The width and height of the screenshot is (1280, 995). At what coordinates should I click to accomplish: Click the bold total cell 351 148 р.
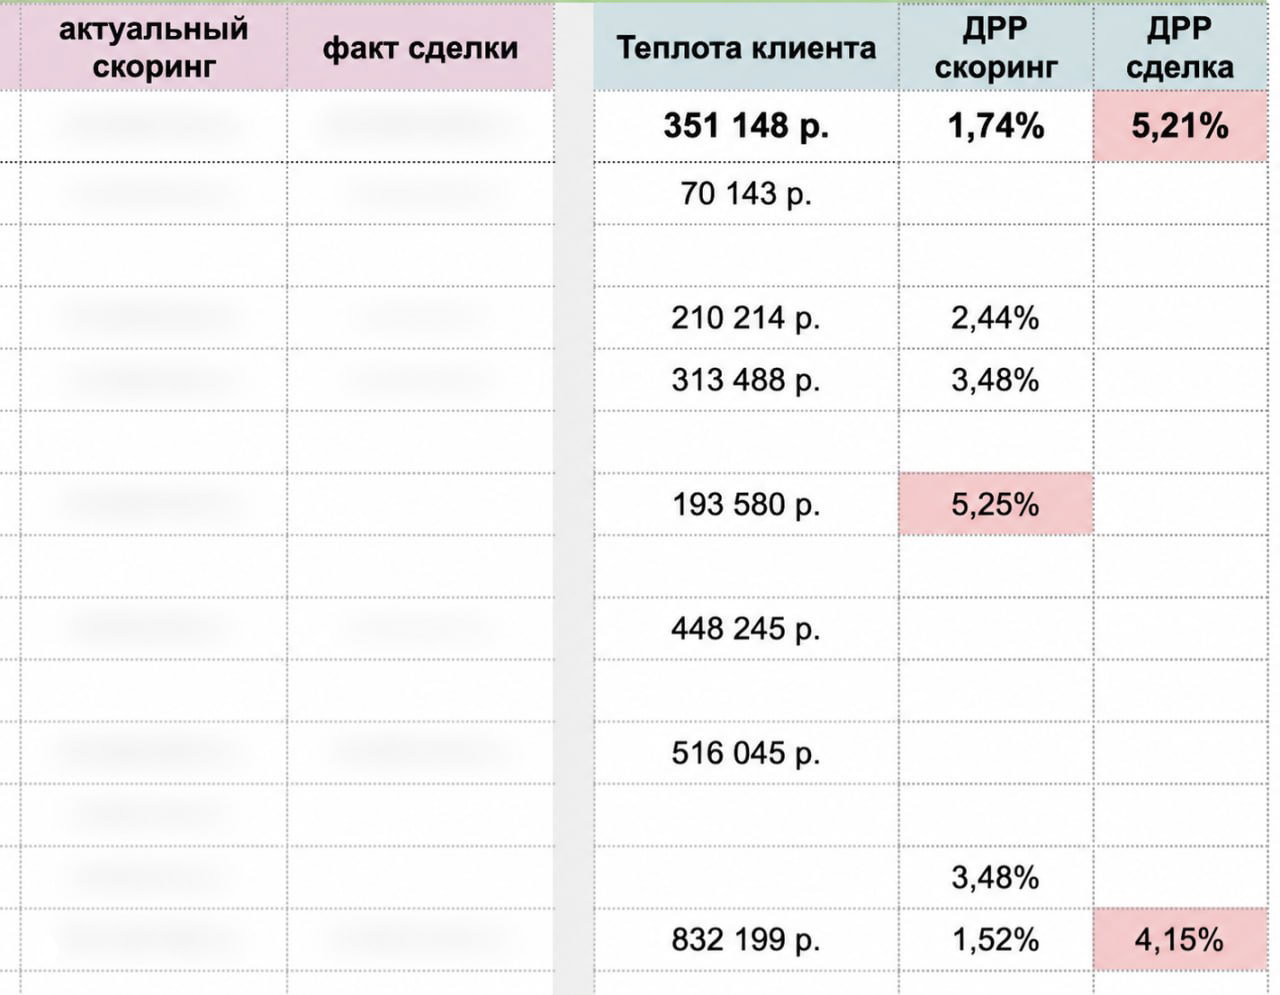746,126
